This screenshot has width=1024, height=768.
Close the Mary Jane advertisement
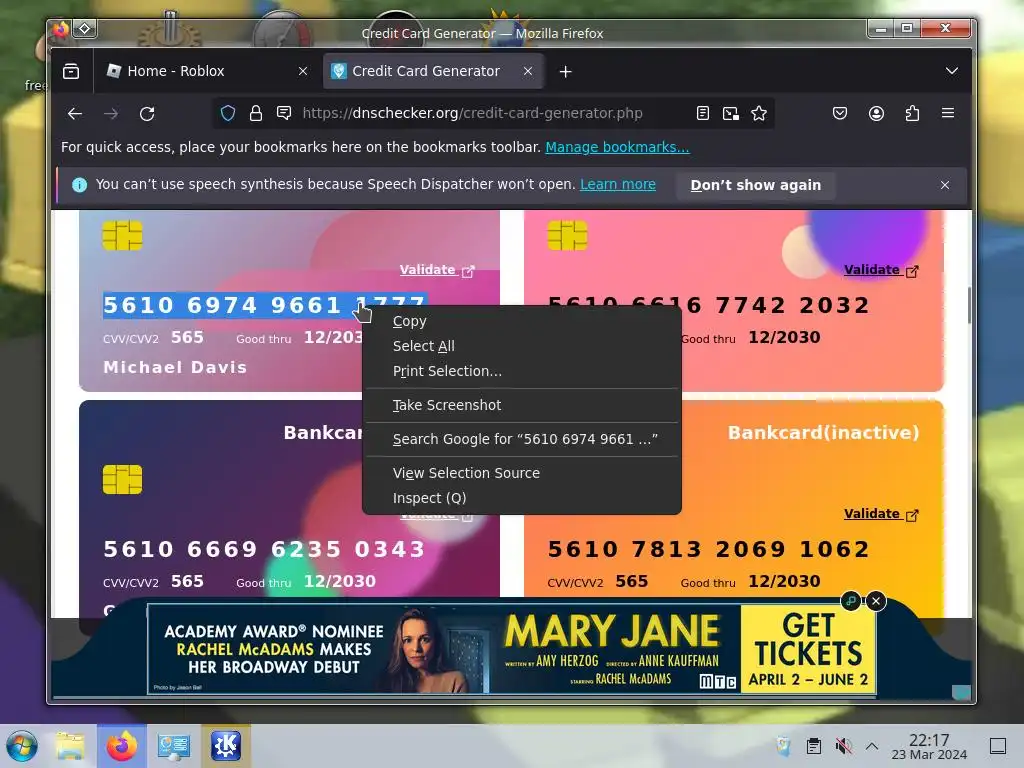coord(876,601)
